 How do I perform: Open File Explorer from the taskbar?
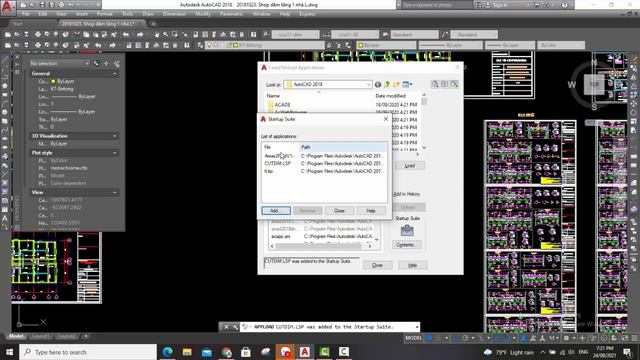(x=187, y=352)
